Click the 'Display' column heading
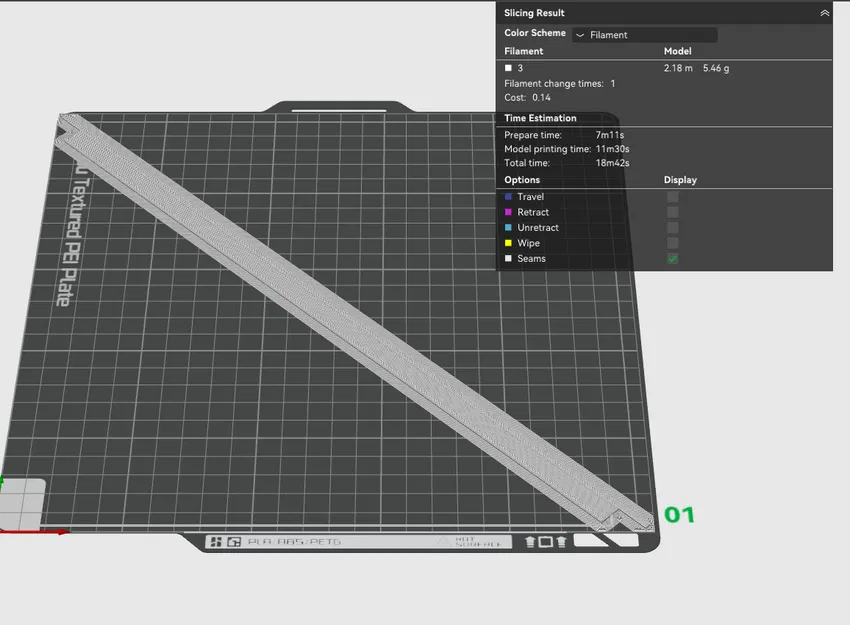850x625 pixels. click(x=680, y=180)
